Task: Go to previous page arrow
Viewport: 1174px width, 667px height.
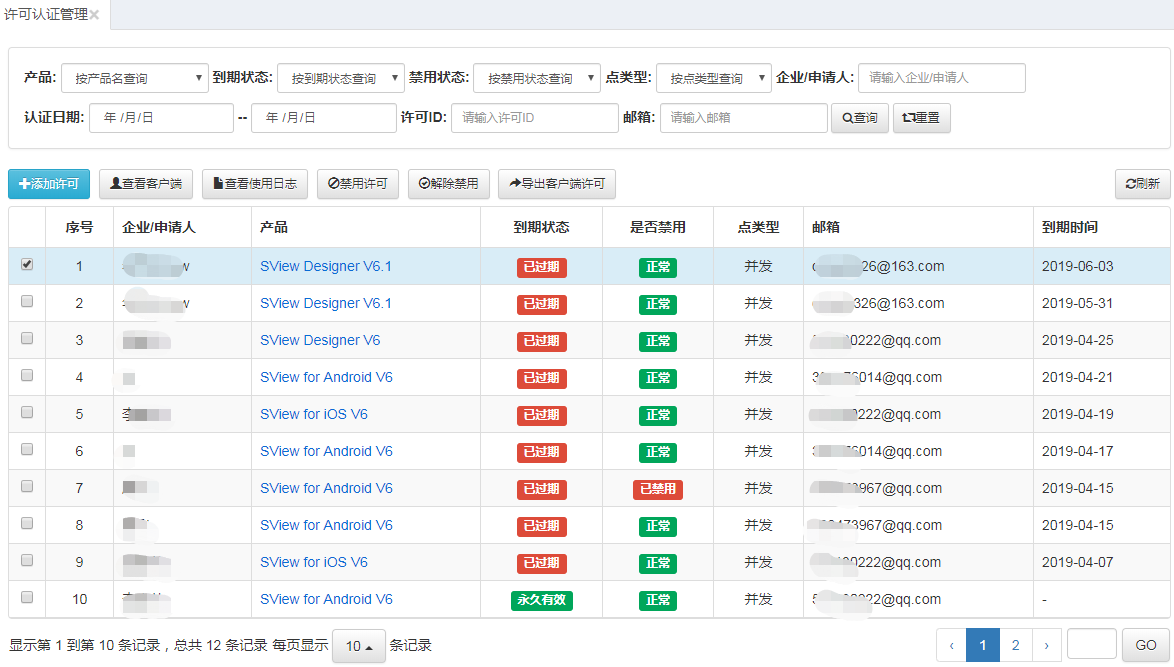Action: click(952, 645)
